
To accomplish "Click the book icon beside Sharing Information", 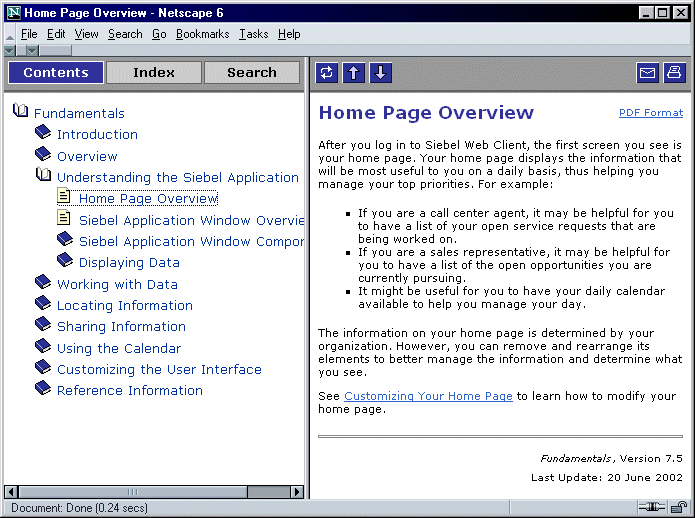I will click(43, 324).
